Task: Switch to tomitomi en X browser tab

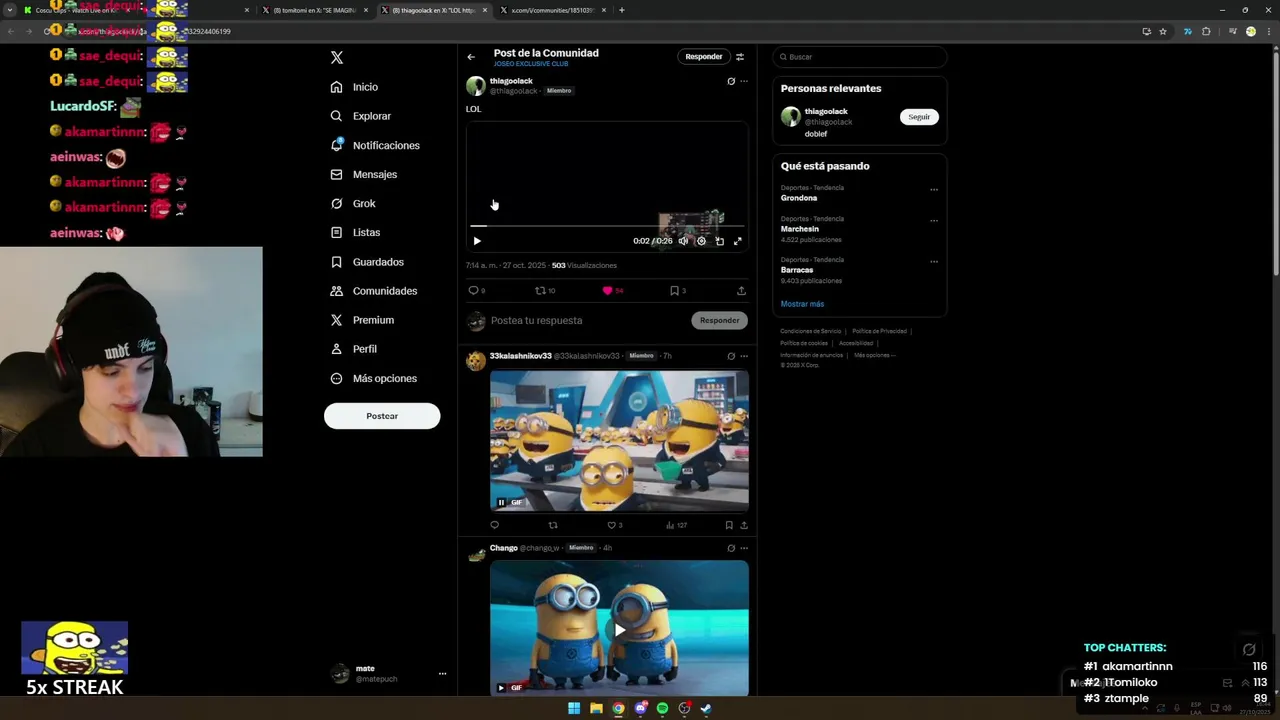Action: tap(314, 10)
